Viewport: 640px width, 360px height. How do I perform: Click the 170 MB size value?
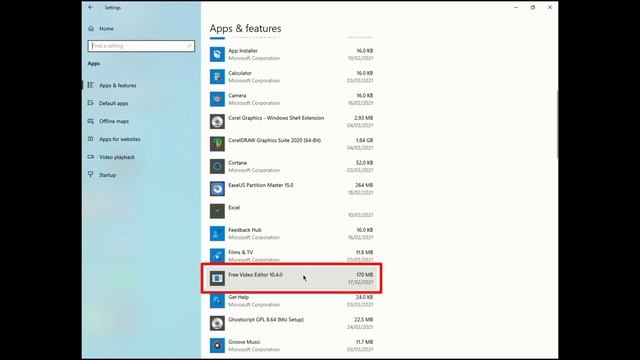tap(364, 275)
